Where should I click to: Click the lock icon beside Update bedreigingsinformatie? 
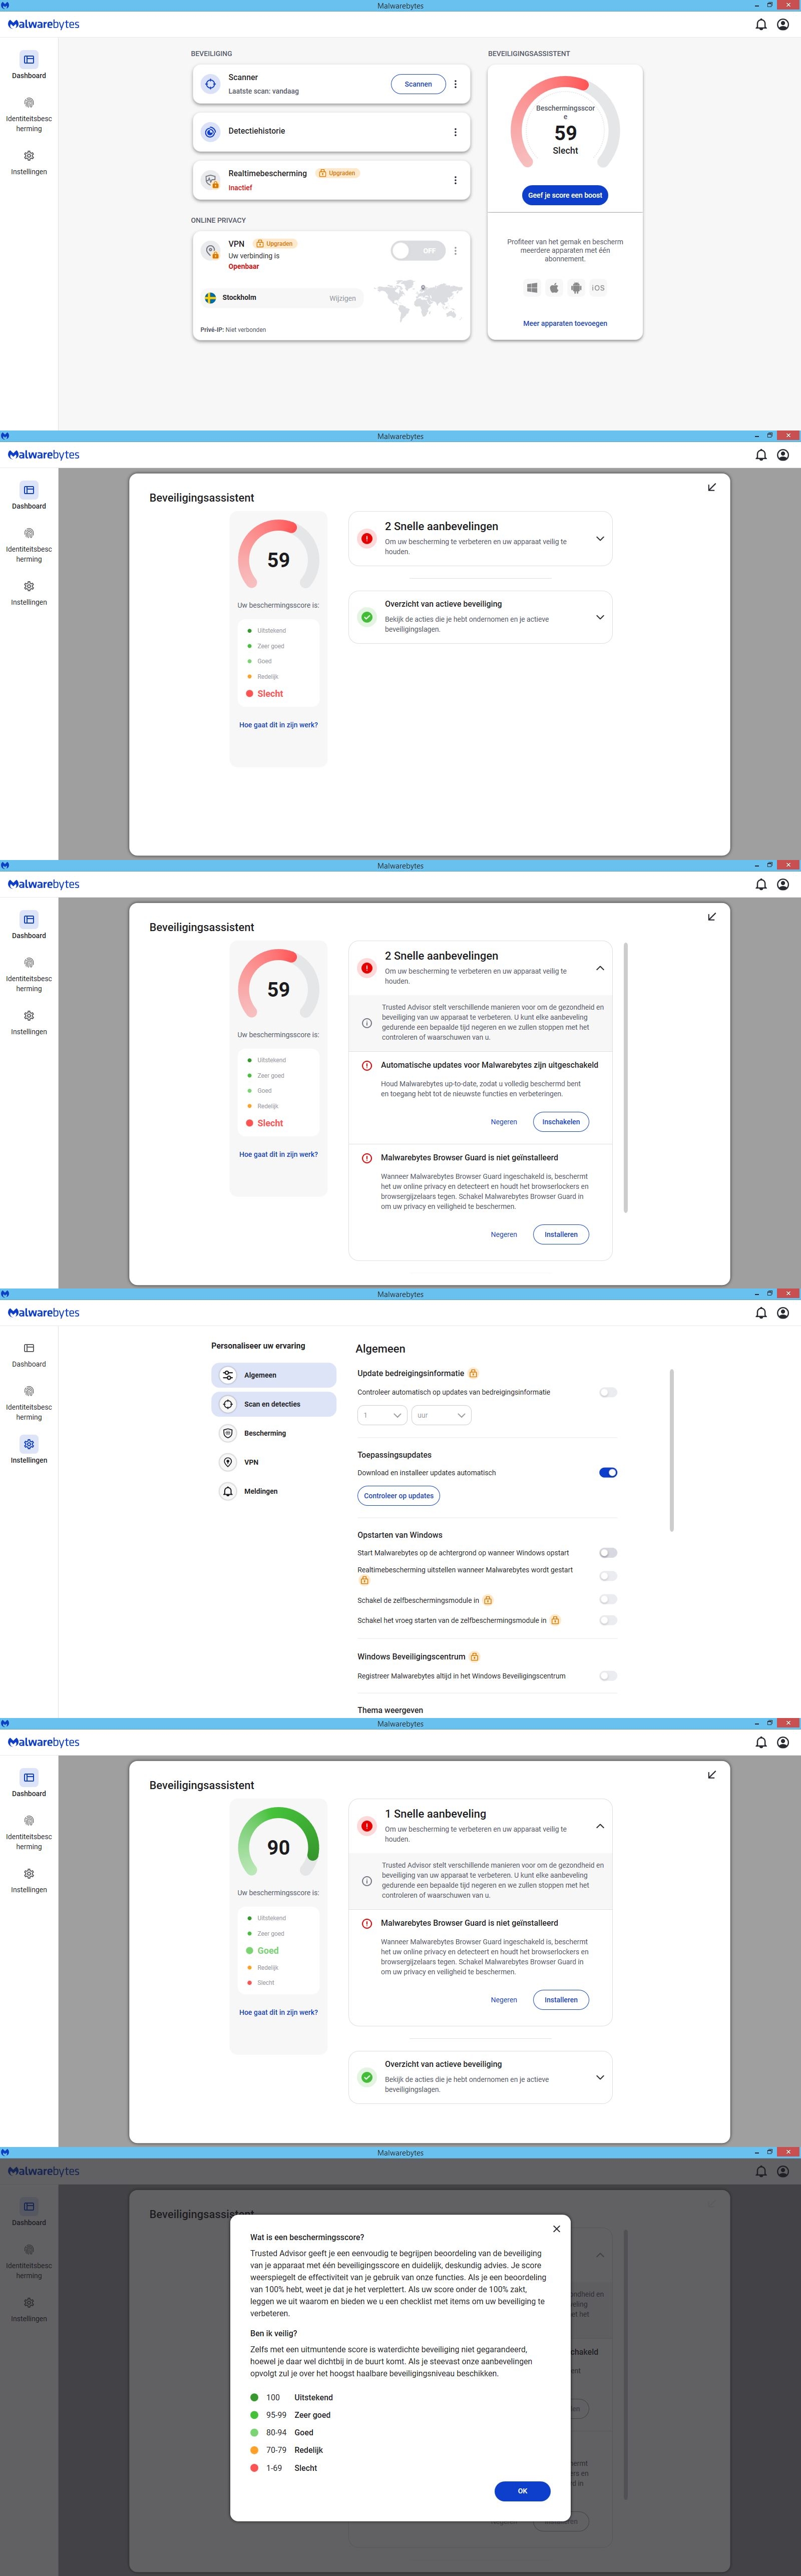[x=473, y=1373]
